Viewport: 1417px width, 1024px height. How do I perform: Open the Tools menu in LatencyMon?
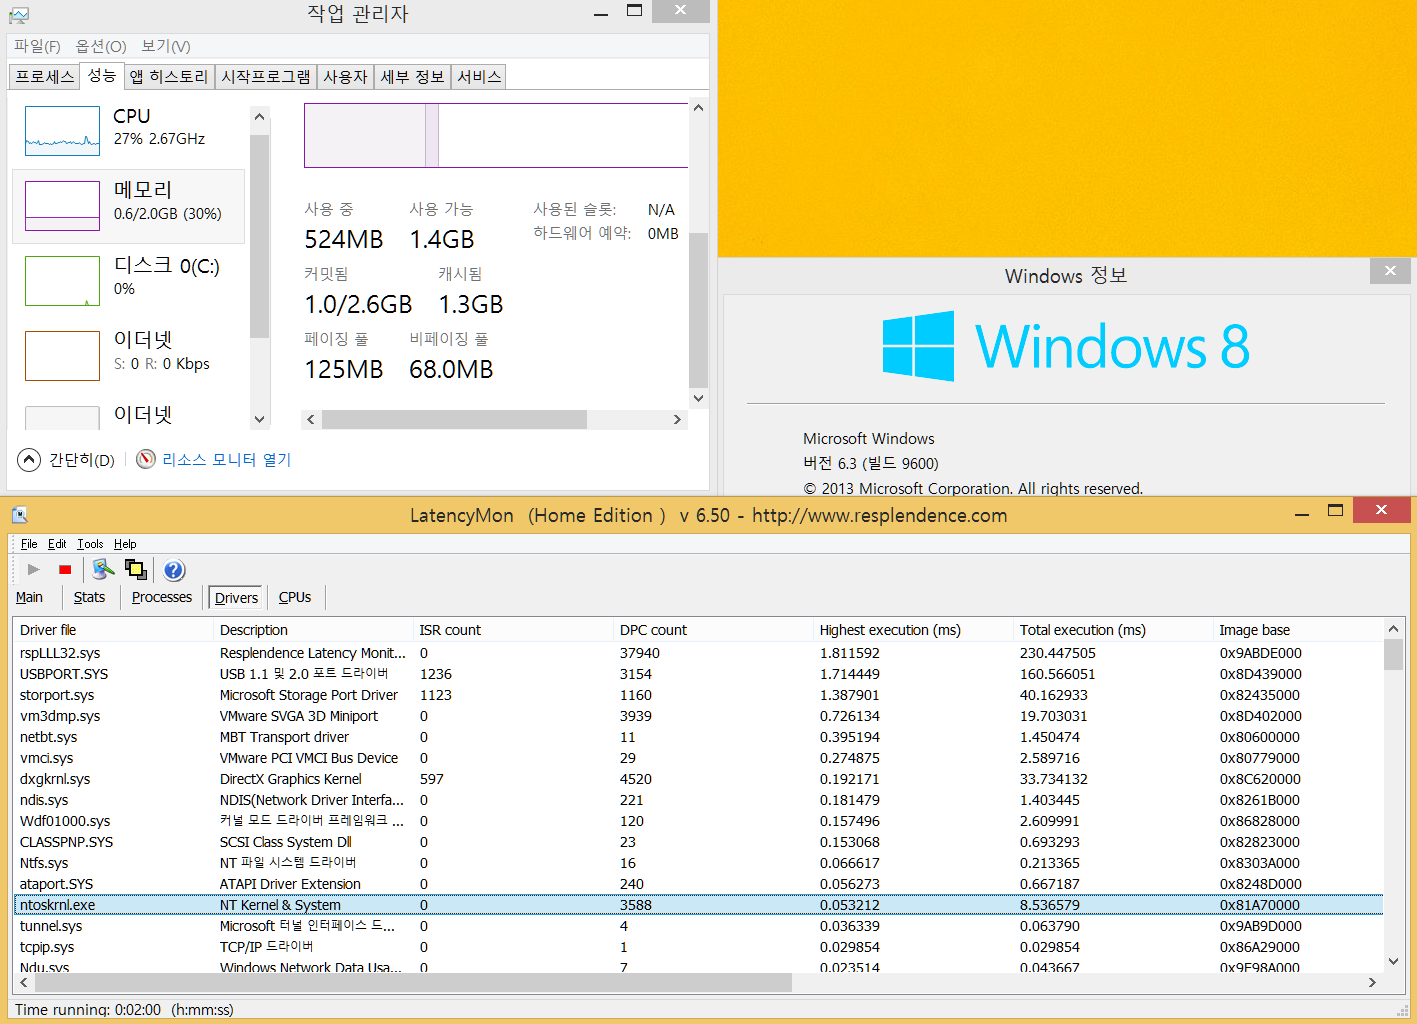pos(90,544)
